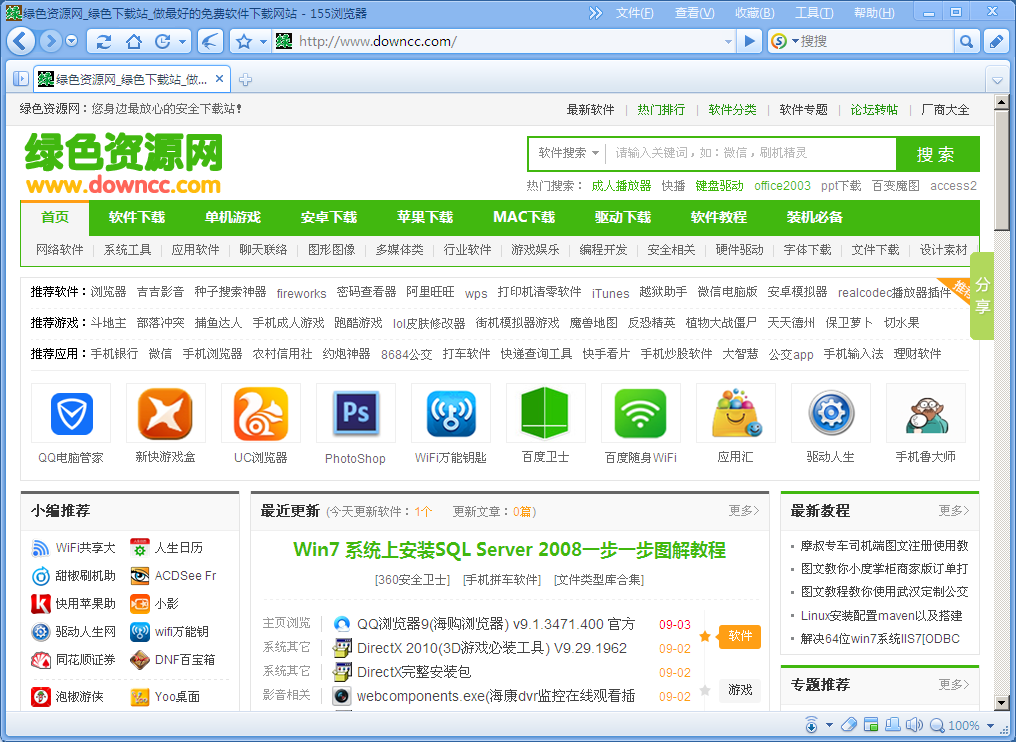Adjust page zoom with the magnifier control
1016x742 pixels.
pos(937,724)
